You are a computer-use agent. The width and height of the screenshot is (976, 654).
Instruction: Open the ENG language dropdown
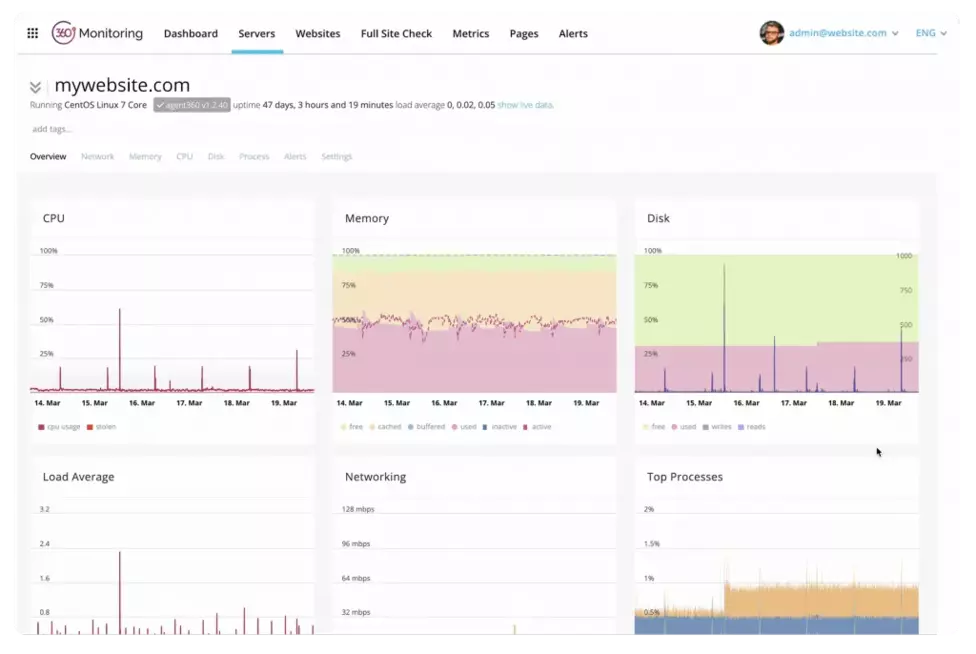[931, 33]
